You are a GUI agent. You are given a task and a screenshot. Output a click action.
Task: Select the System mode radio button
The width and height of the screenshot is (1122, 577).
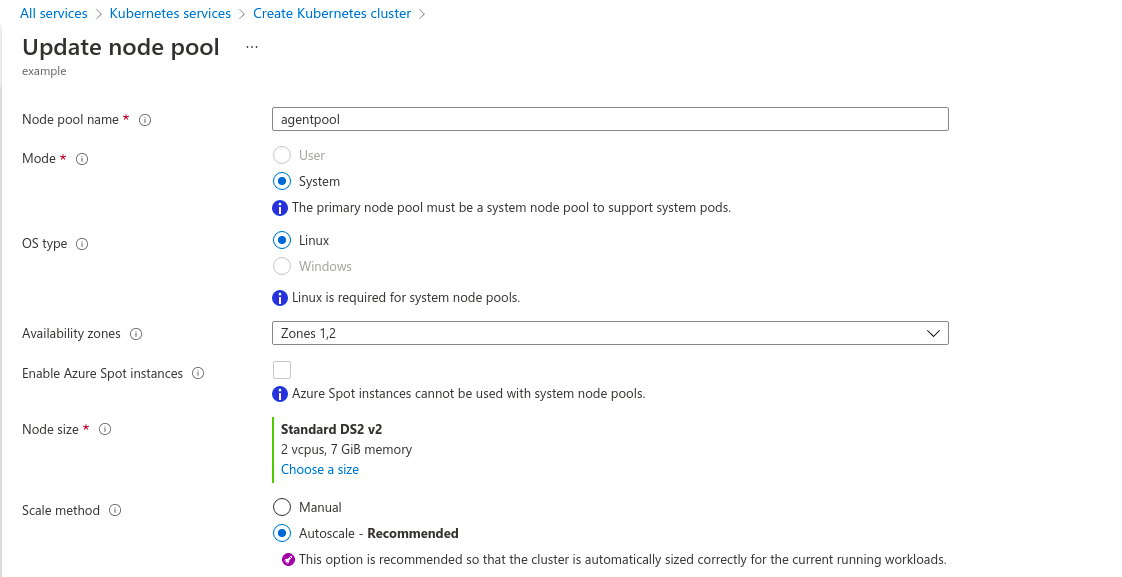(x=282, y=181)
